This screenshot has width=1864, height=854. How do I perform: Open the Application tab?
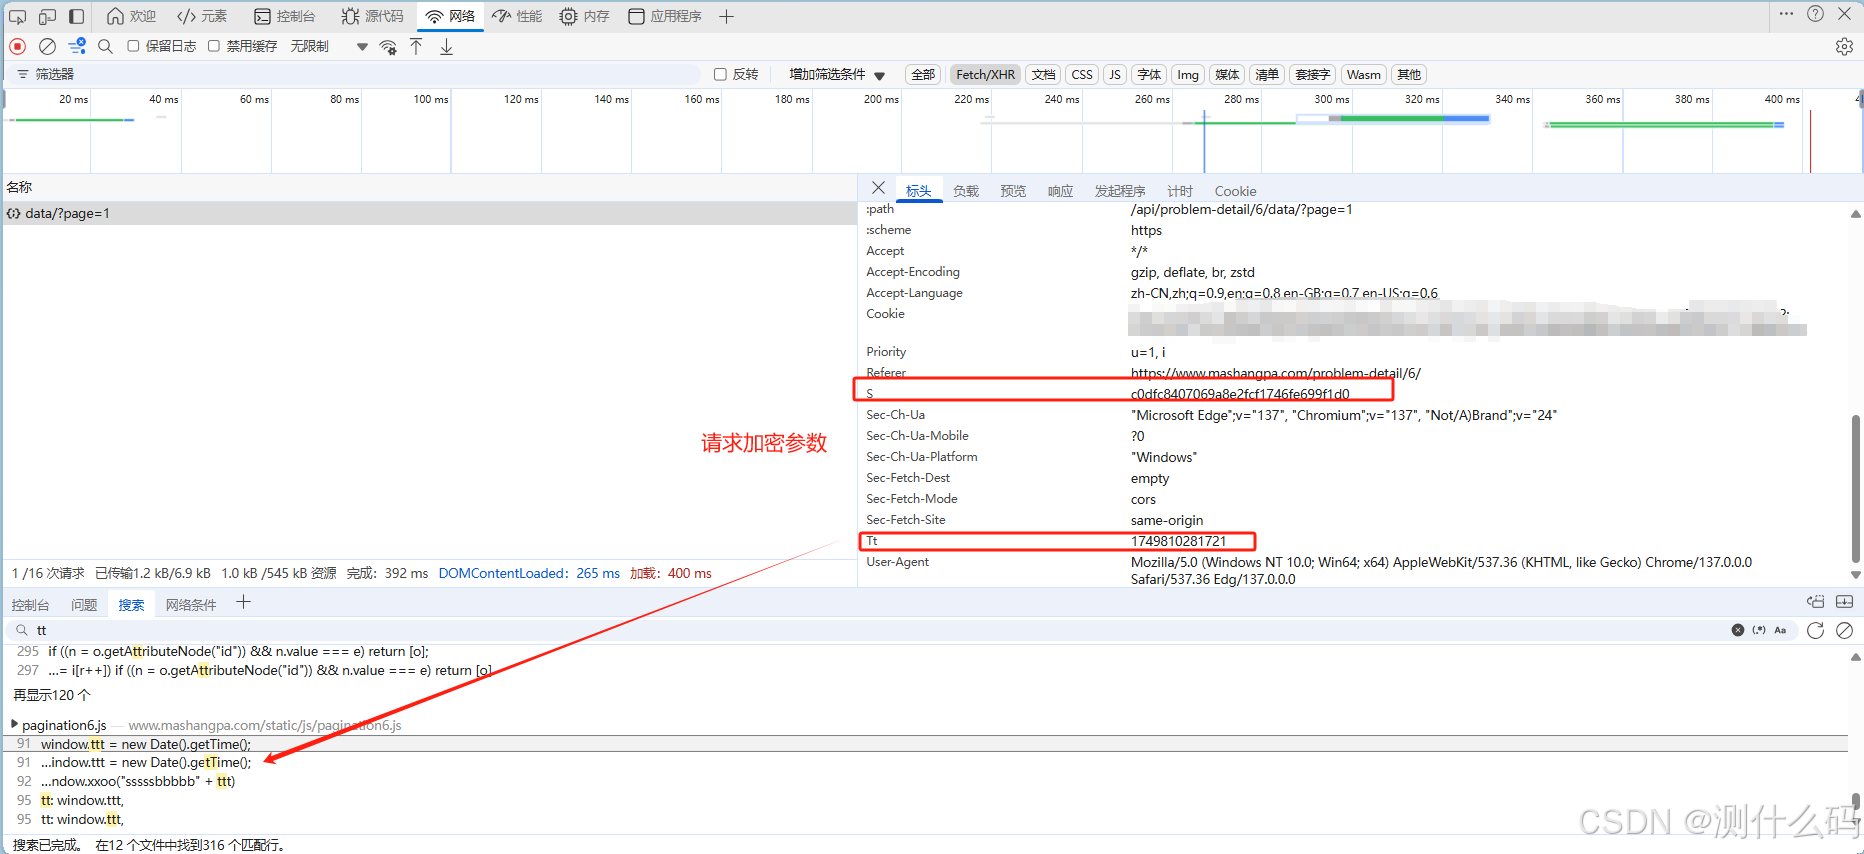tap(665, 16)
